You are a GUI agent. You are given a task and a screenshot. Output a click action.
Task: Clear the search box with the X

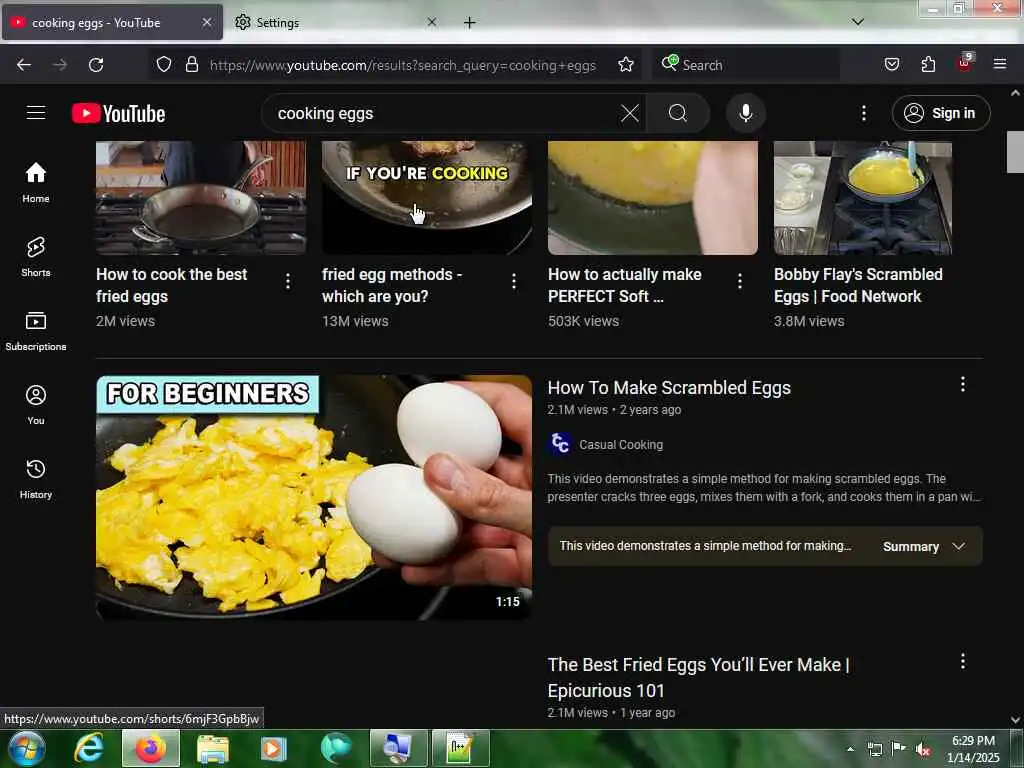[x=630, y=113]
